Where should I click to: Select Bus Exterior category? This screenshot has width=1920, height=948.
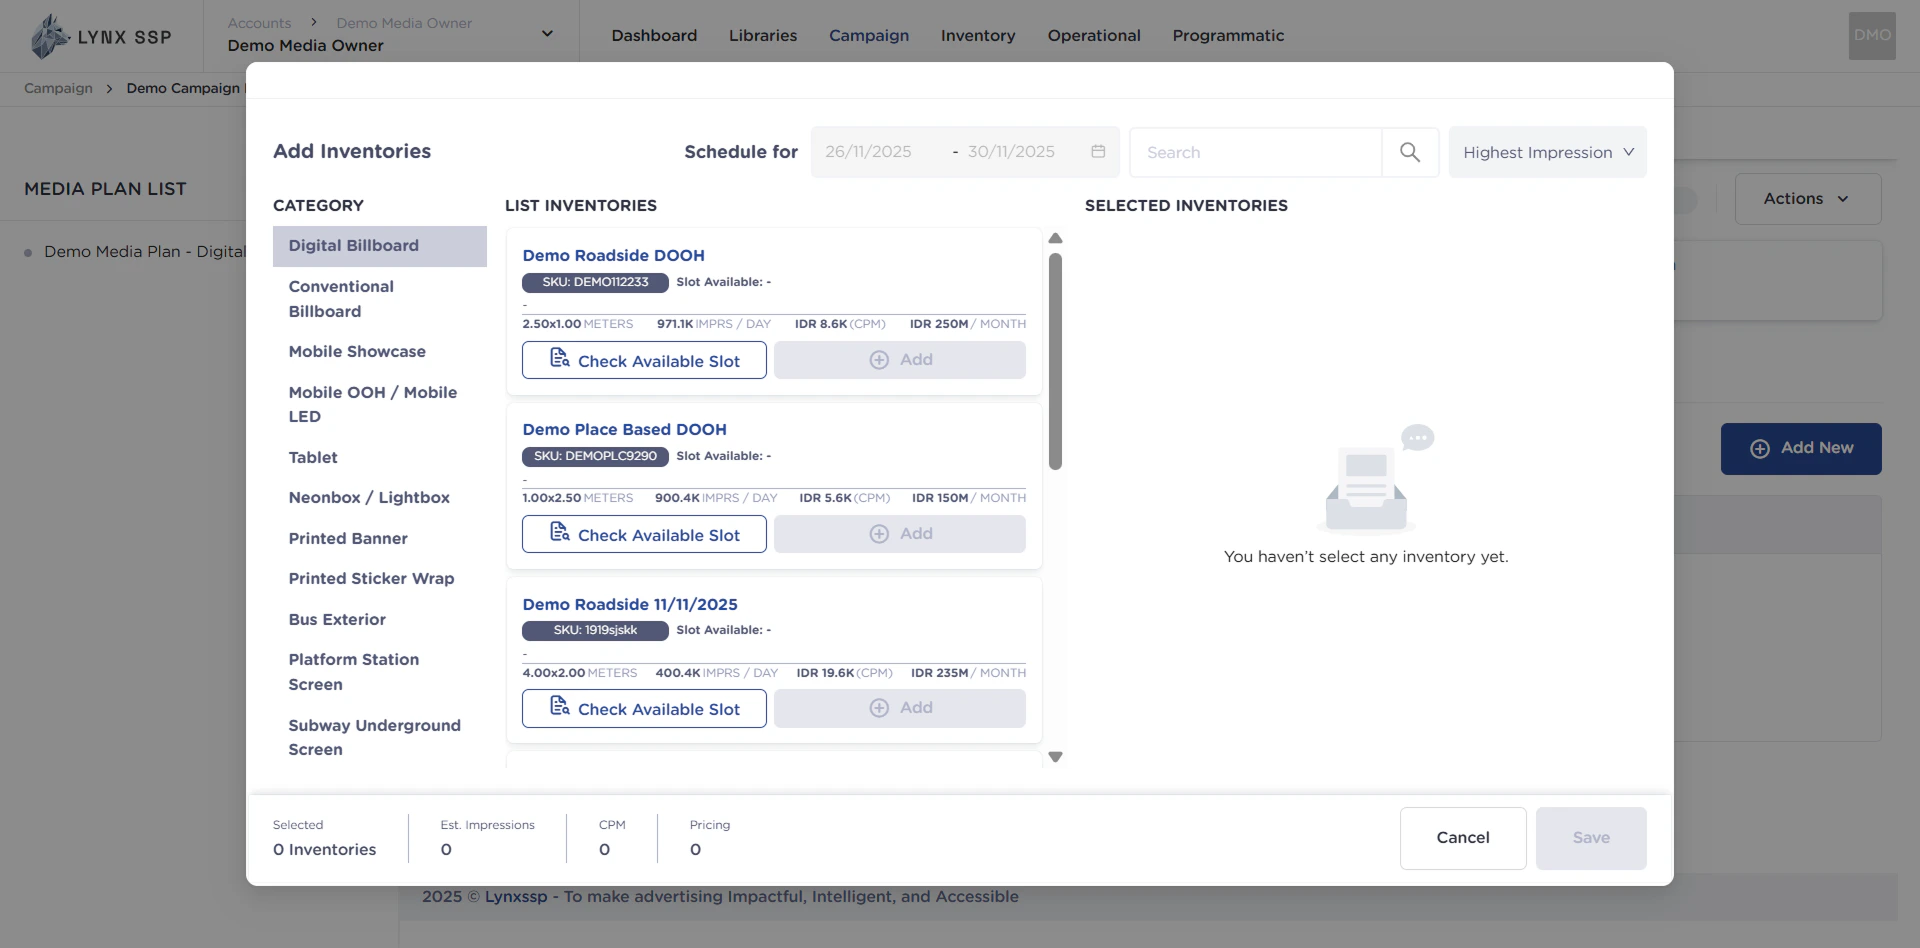click(x=380, y=620)
